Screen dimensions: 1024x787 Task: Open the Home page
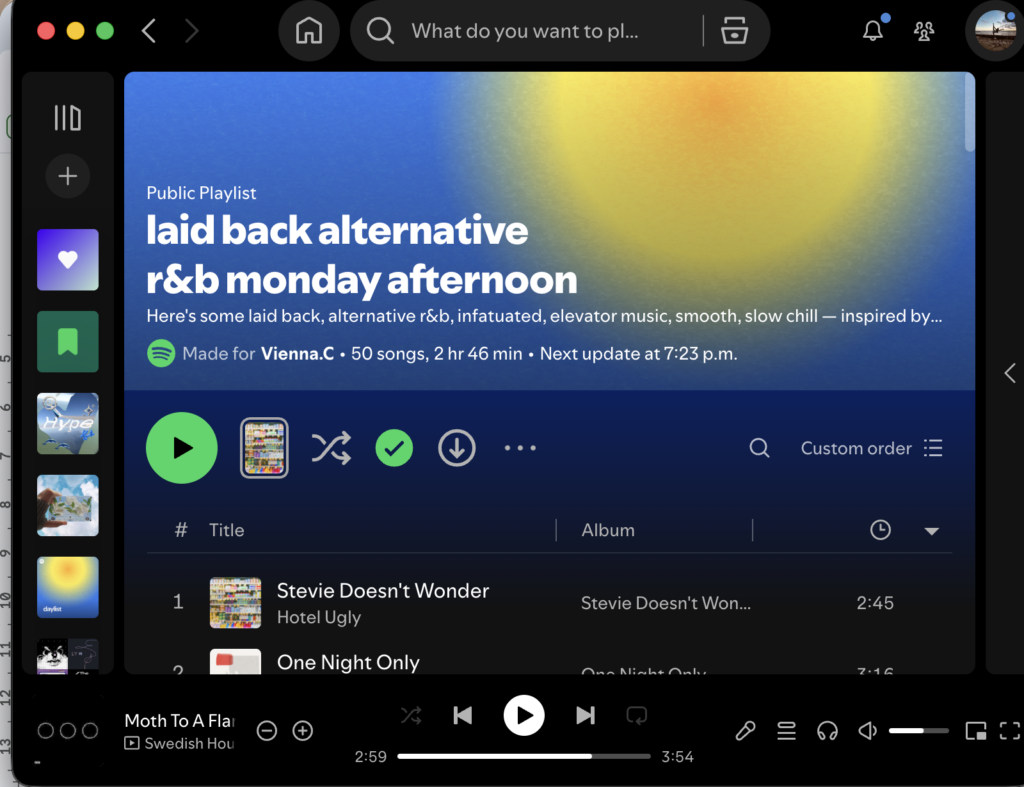[309, 31]
